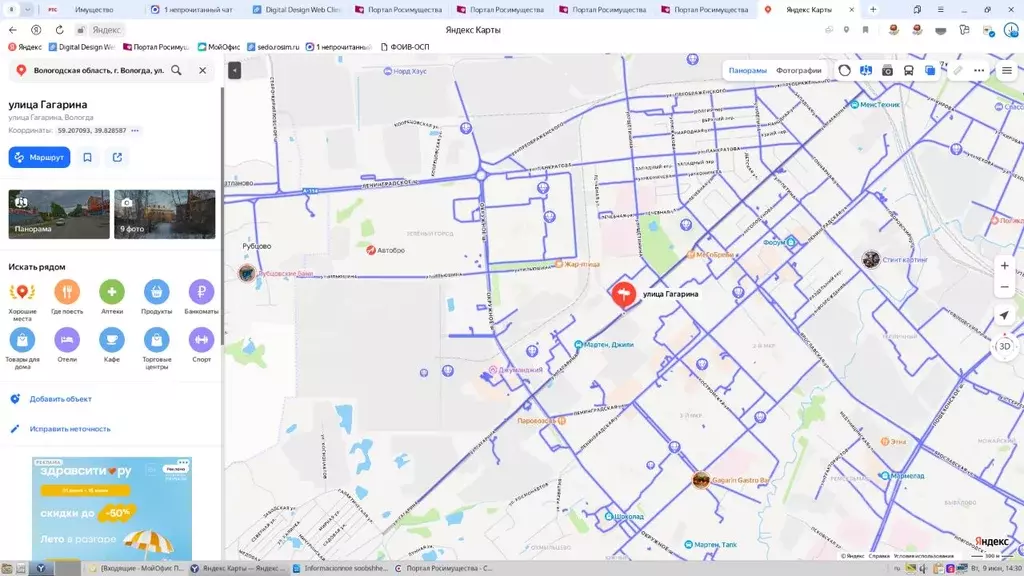Open the hamburger main menu
Image resolution: width=1024 pixels, height=576 pixels.
1007,71
